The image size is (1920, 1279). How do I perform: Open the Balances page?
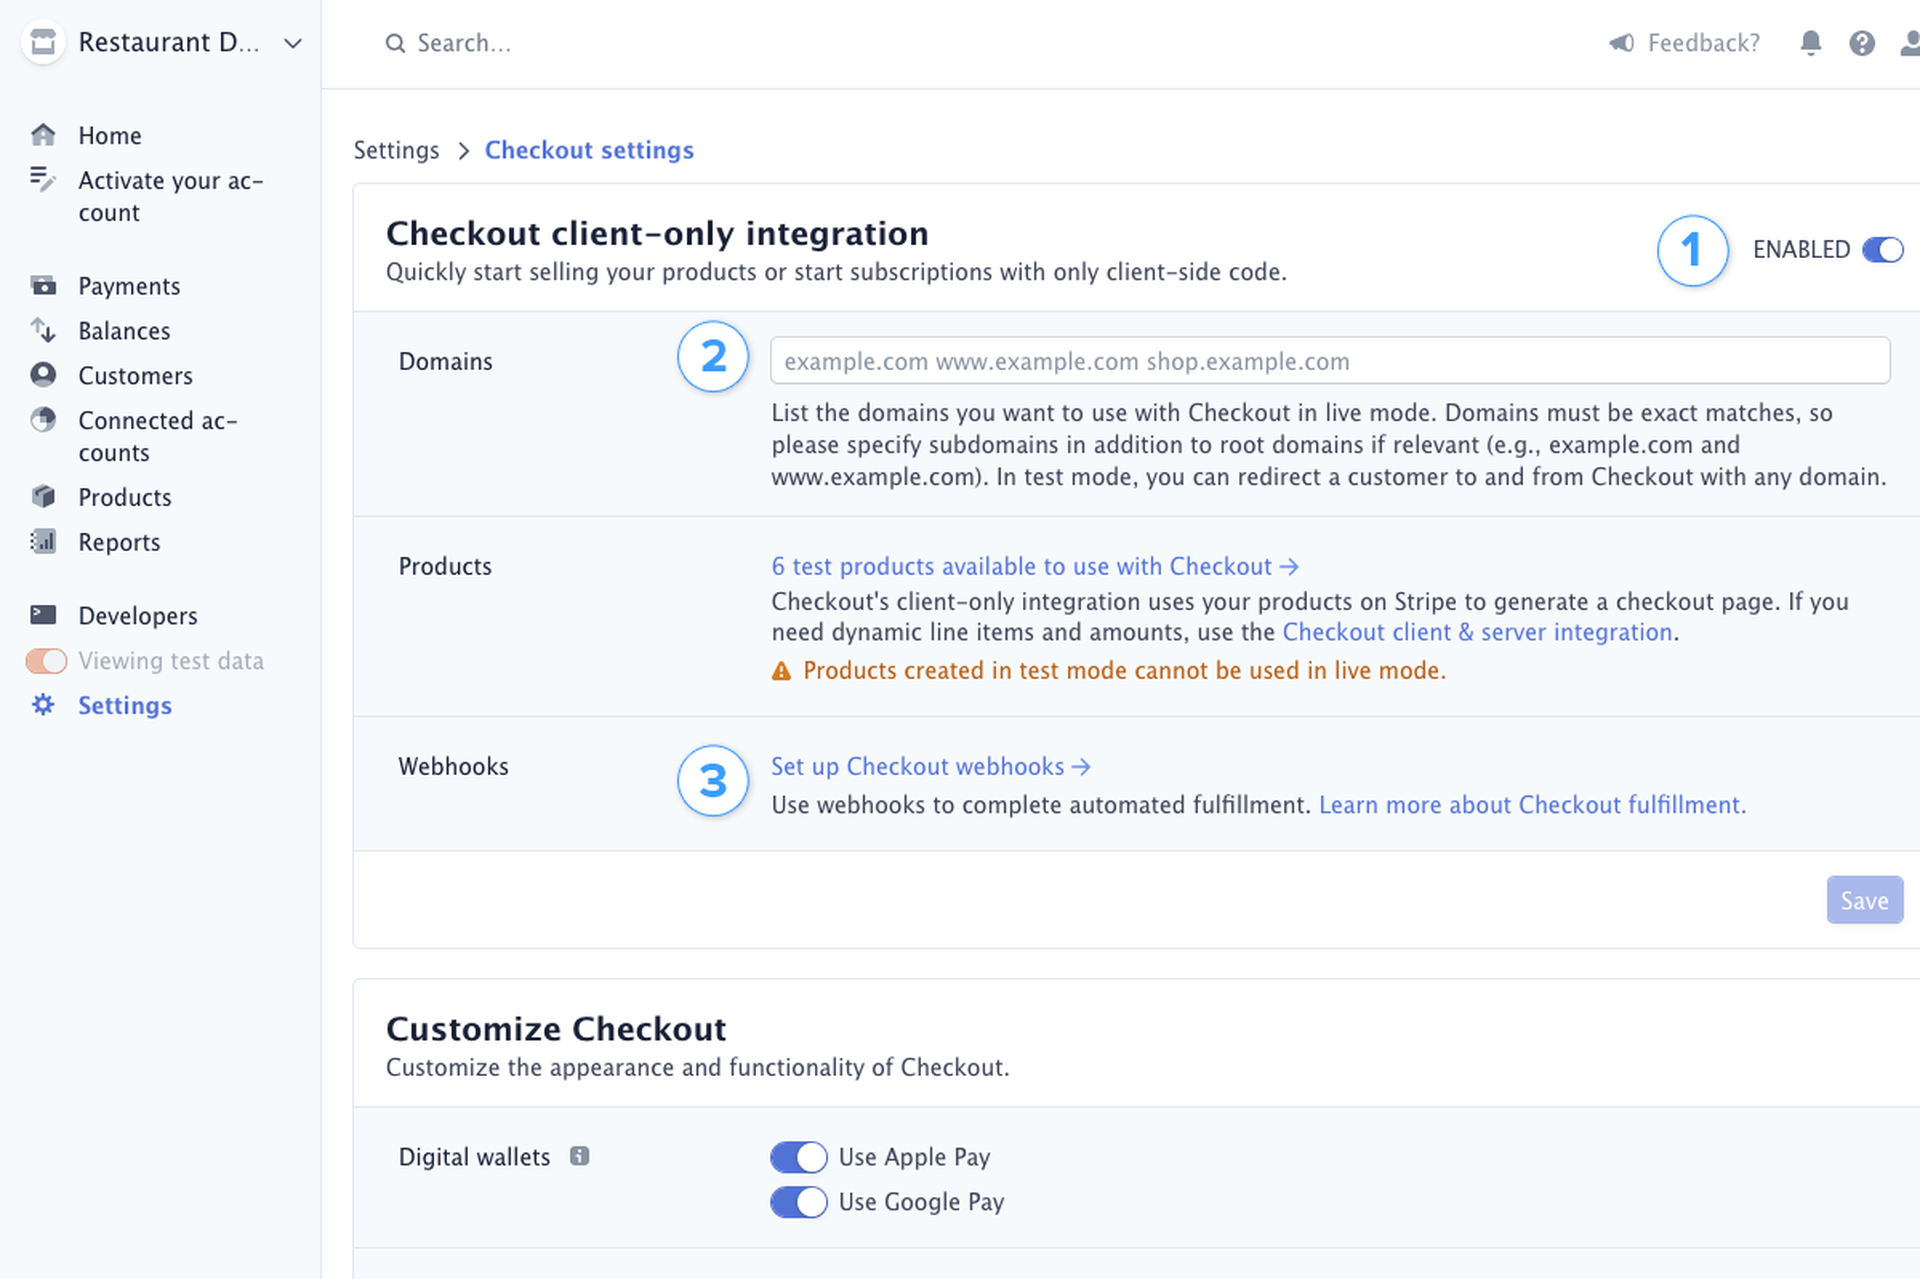[x=124, y=330]
